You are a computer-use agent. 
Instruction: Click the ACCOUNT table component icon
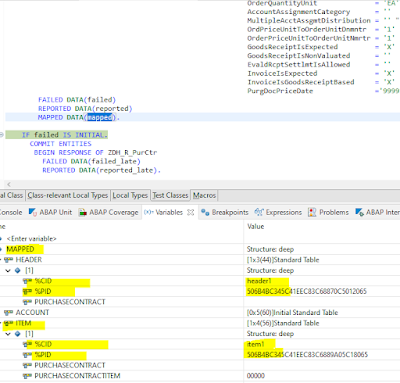coord(9,312)
